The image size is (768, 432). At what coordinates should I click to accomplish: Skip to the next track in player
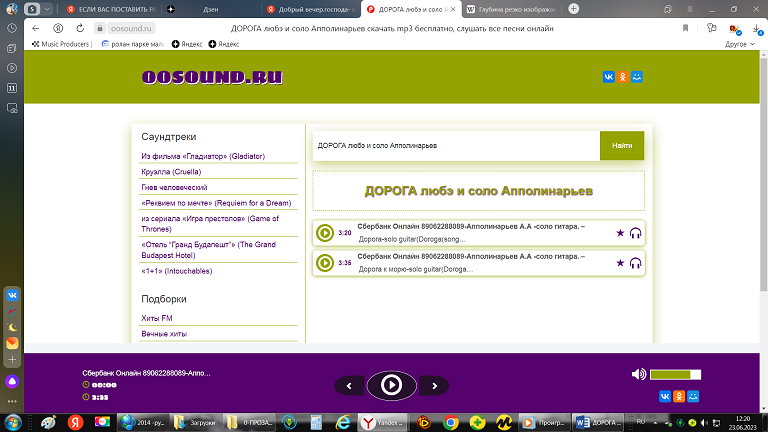point(434,386)
